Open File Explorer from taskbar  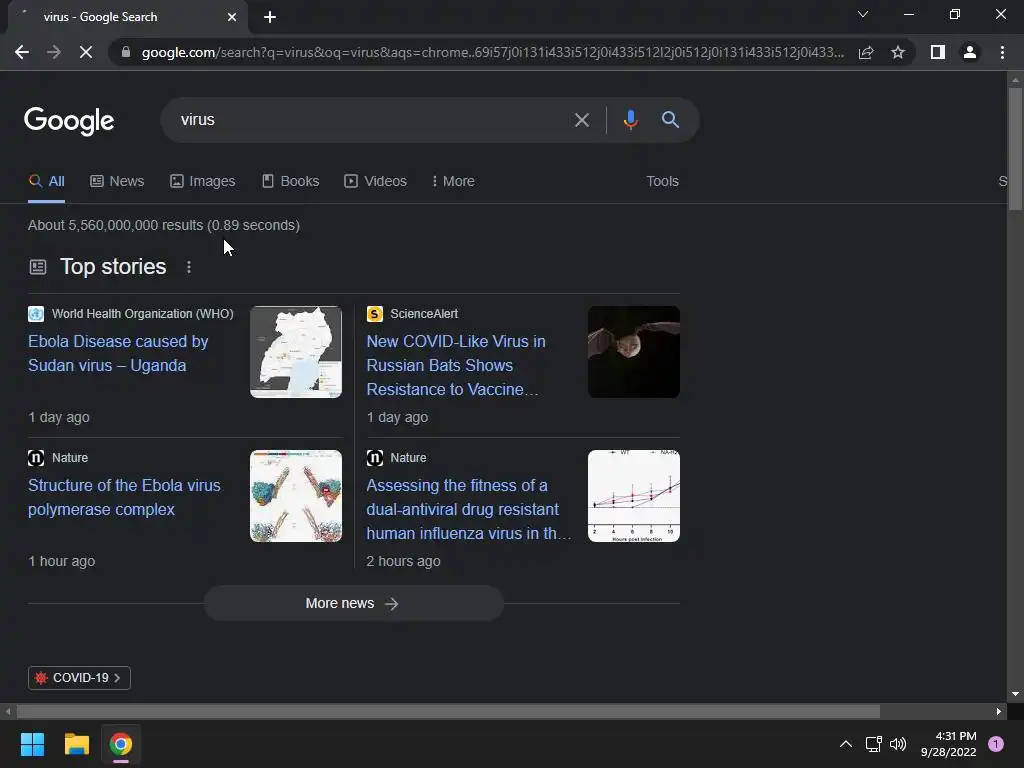pyautogui.click(x=76, y=744)
